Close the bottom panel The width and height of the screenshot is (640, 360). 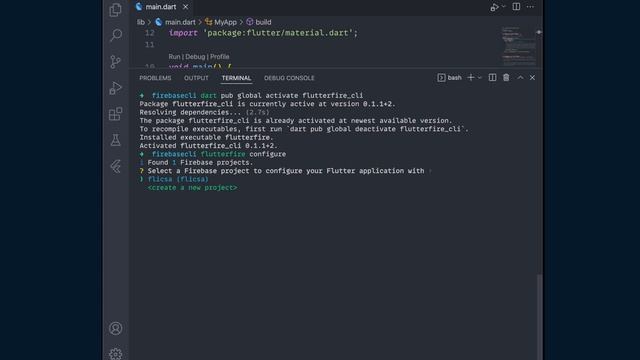[532, 78]
